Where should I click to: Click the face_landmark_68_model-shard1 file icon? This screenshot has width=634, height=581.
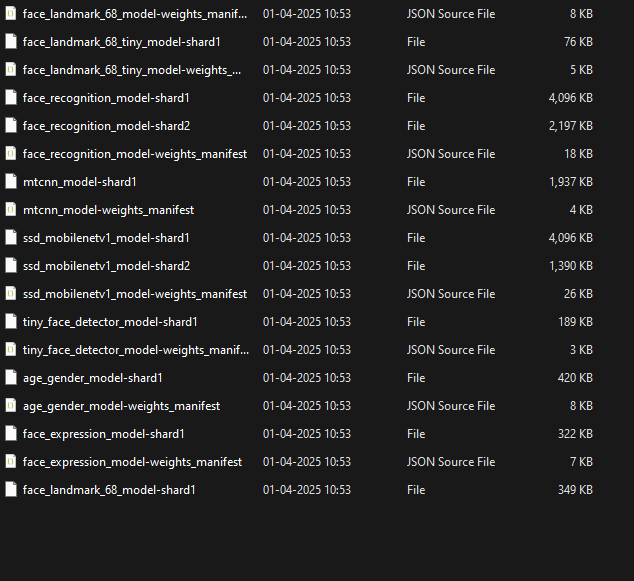tap(11, 490)
